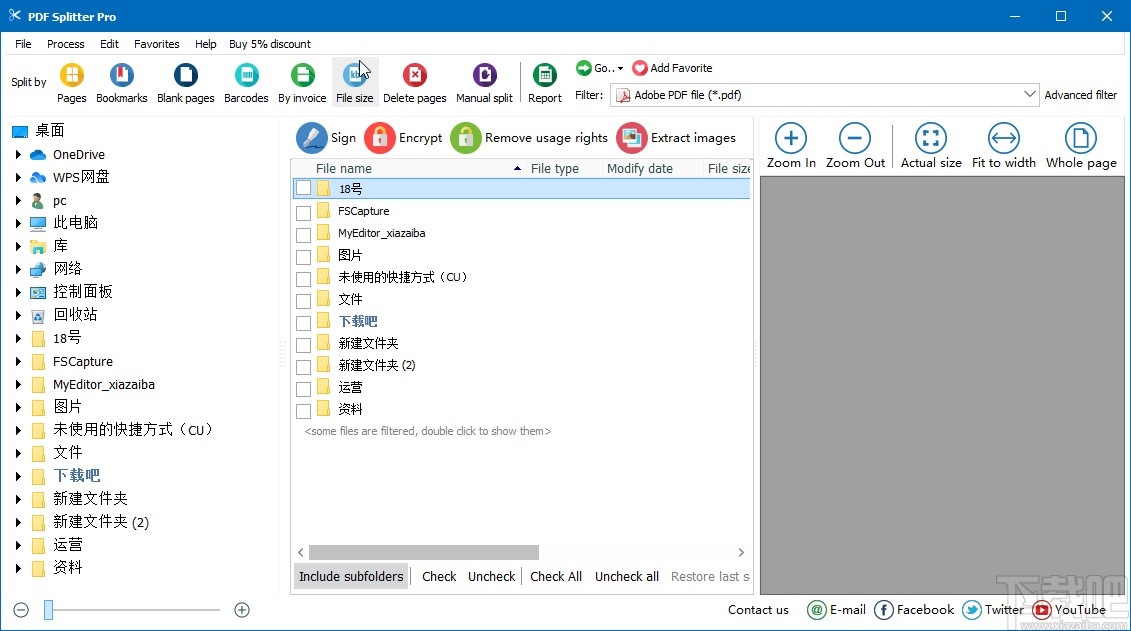1131x631 pixels.
Task: Check the 文件 folder checkbox in list
Action: click(304, 300)
